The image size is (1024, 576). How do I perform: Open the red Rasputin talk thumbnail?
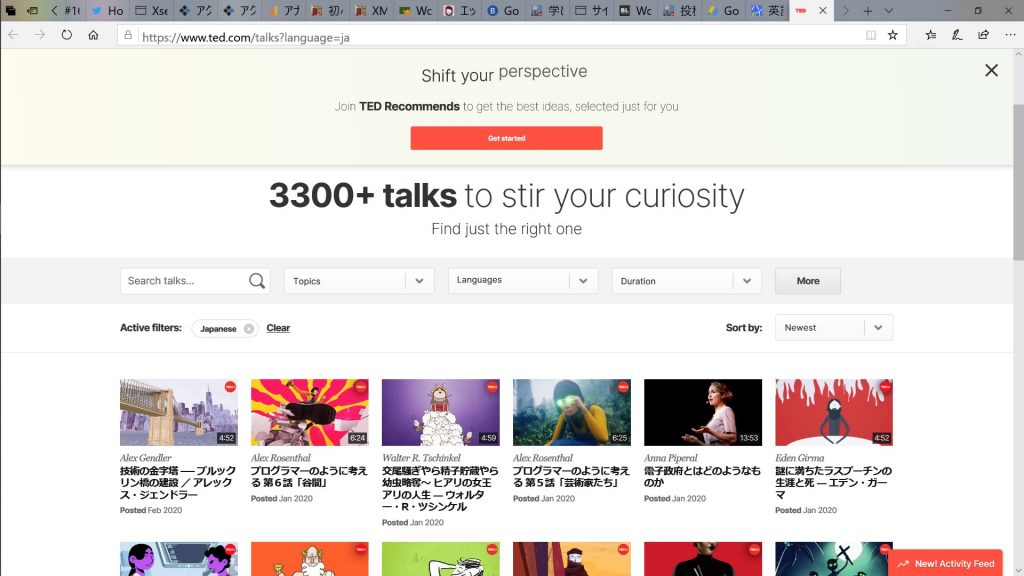tap(834, 412)
